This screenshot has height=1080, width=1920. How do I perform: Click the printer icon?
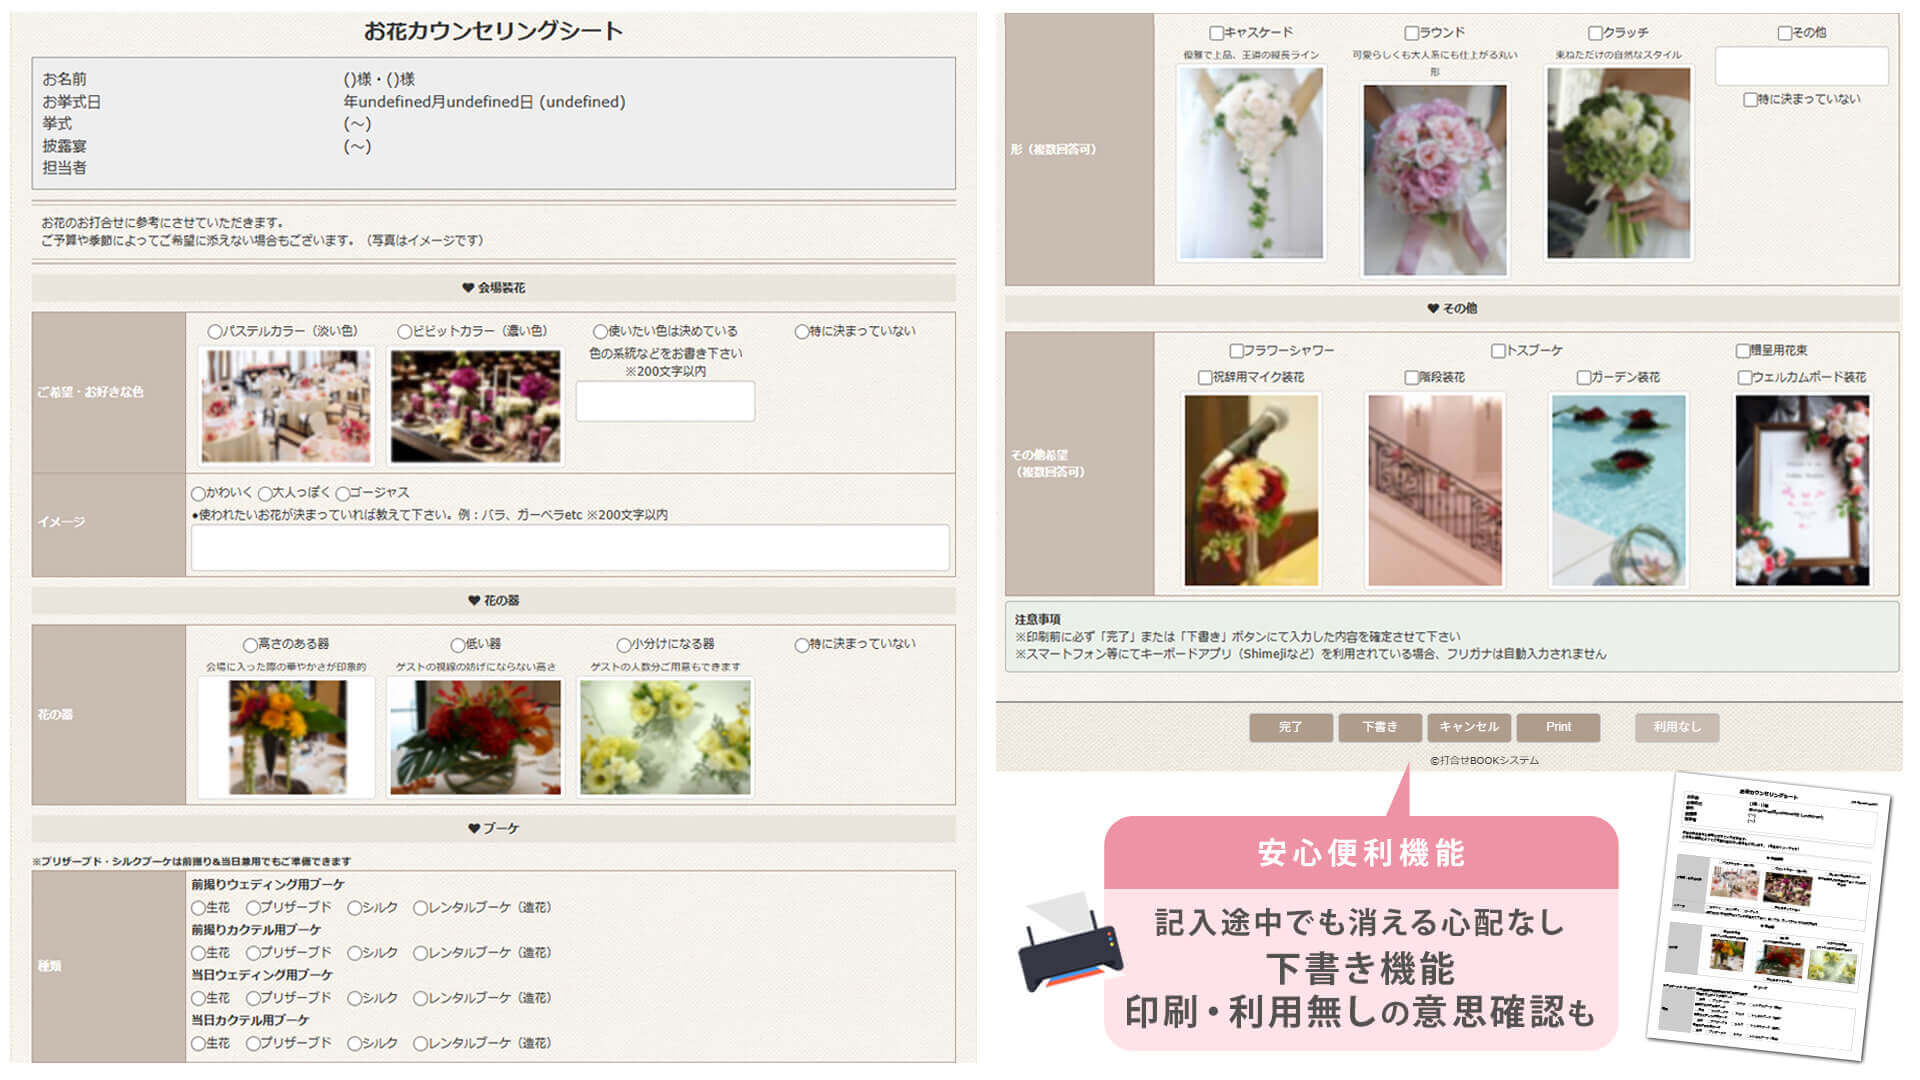point(1070,943)
